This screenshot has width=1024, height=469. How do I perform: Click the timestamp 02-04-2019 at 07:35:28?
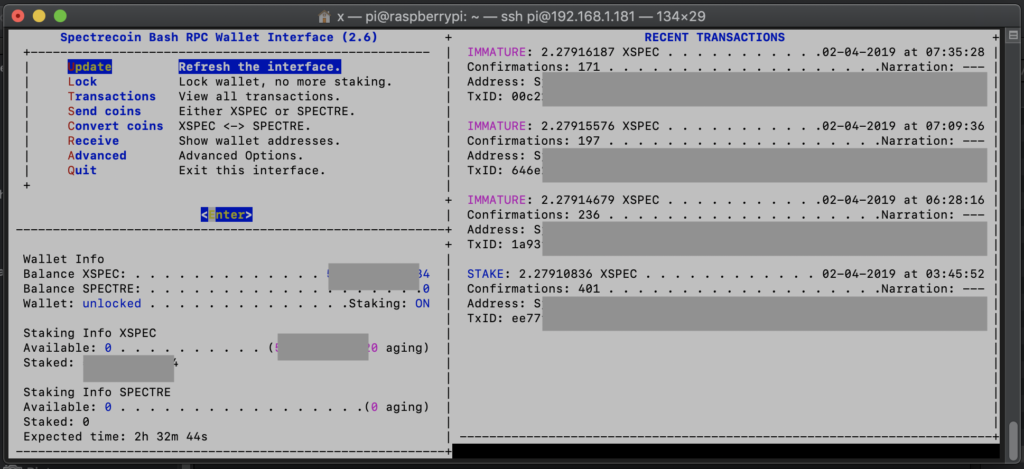(x=903, y=52)
